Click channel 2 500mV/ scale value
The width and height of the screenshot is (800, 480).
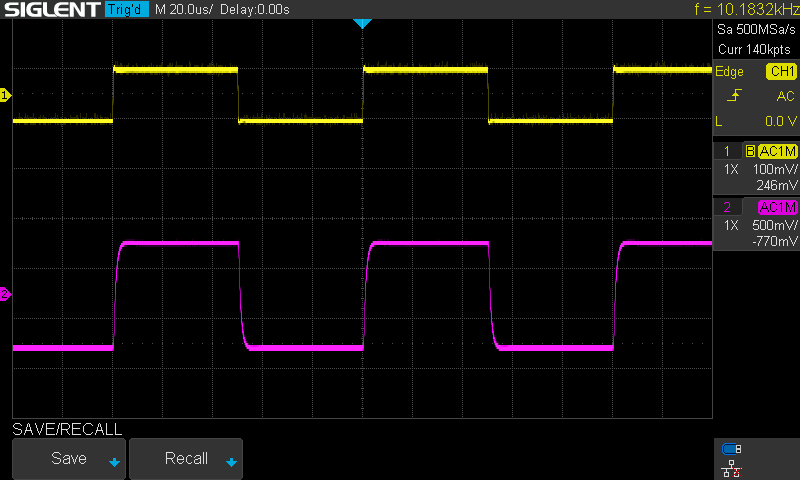(x=774, y=225)
